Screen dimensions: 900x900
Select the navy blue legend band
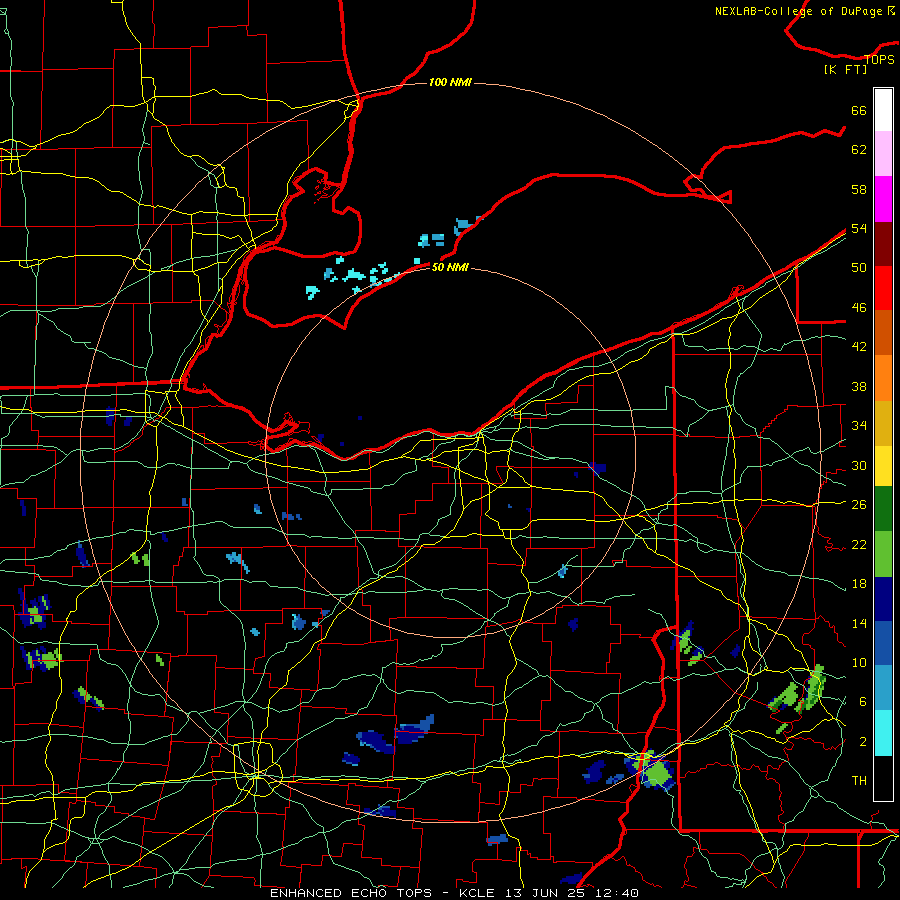point(883,599)
